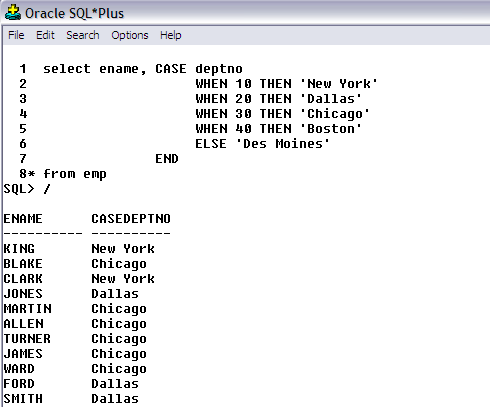This screenshot has width=490, height=407.
Task: Click the CLARK row name
Action: [x=23, y=279]
